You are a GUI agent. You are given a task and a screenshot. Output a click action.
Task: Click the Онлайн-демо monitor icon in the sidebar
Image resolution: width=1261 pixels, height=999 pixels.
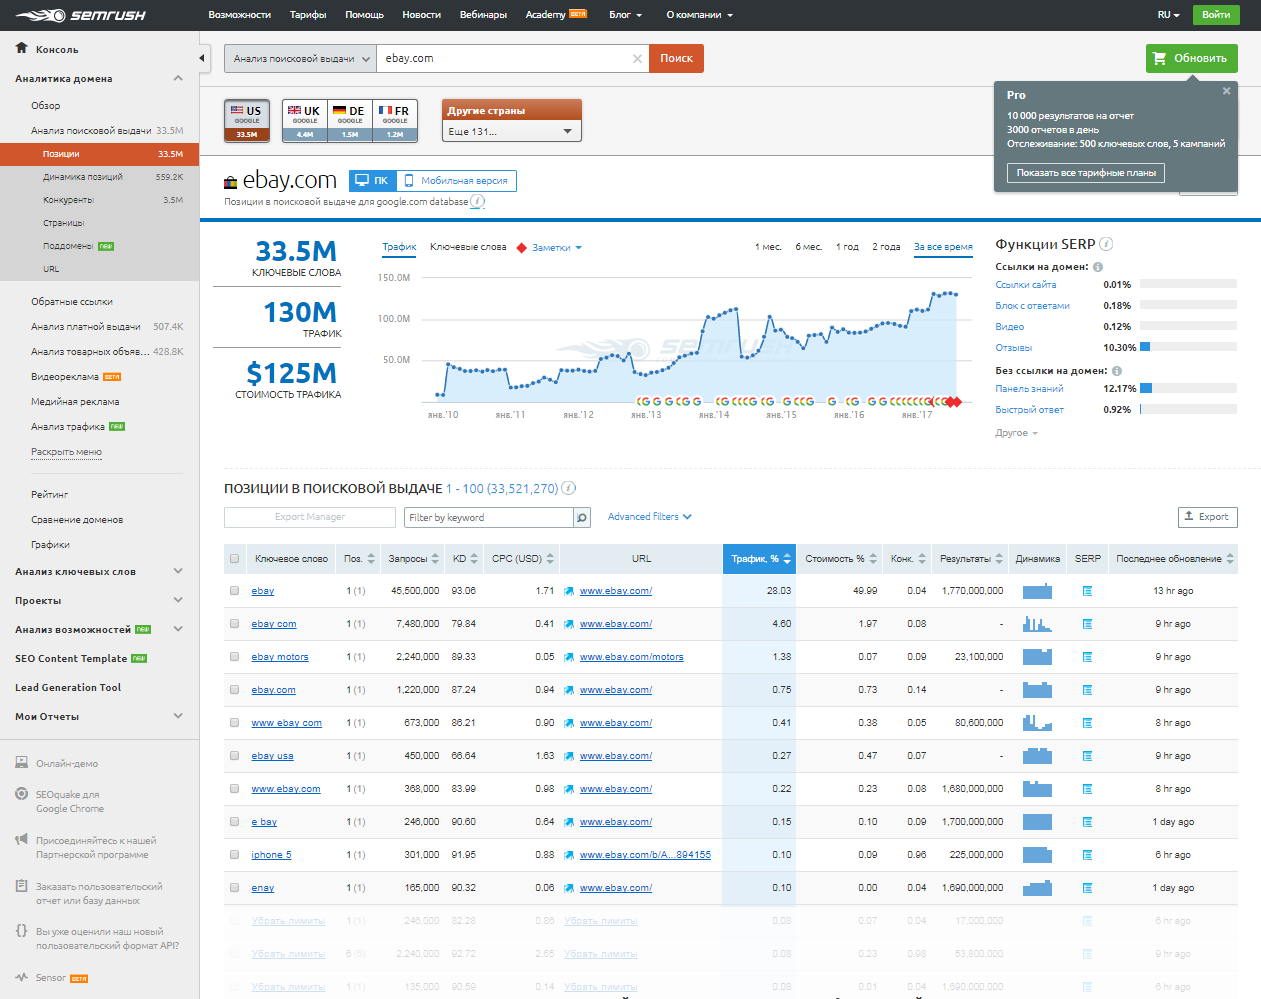(x=22, y=762)
